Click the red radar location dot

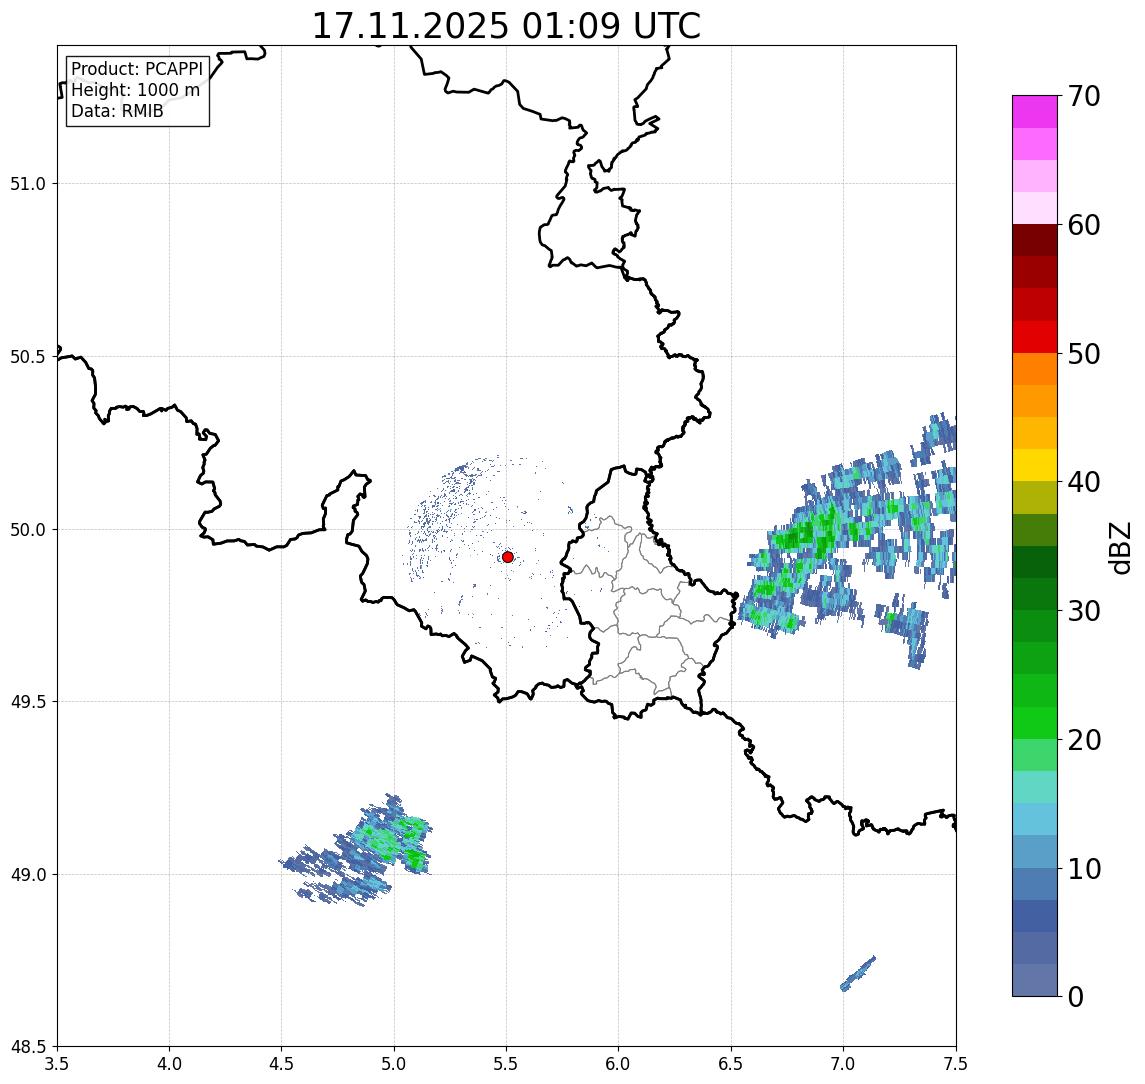508,557
